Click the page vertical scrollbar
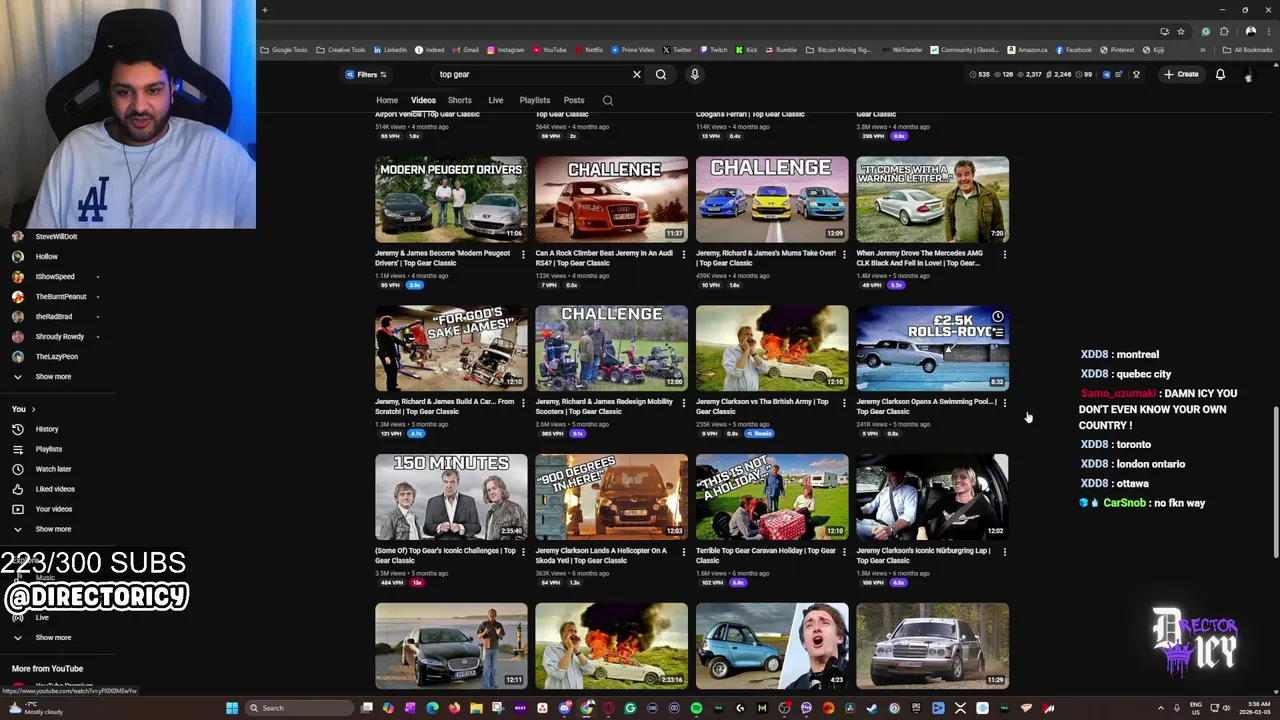The image size is (1280, 720). pyautogui.click(x=1274, y=482)
